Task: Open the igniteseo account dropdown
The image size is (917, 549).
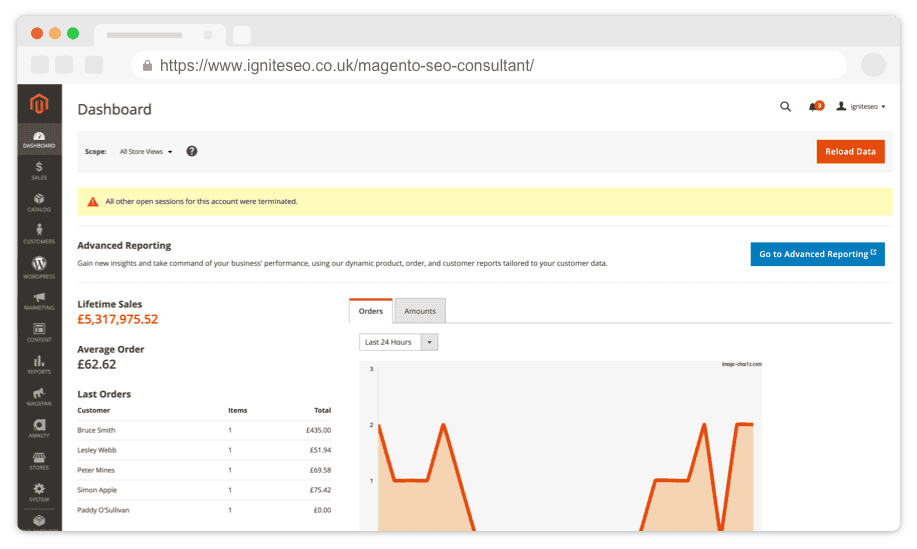Action: [x=861, y=106]
